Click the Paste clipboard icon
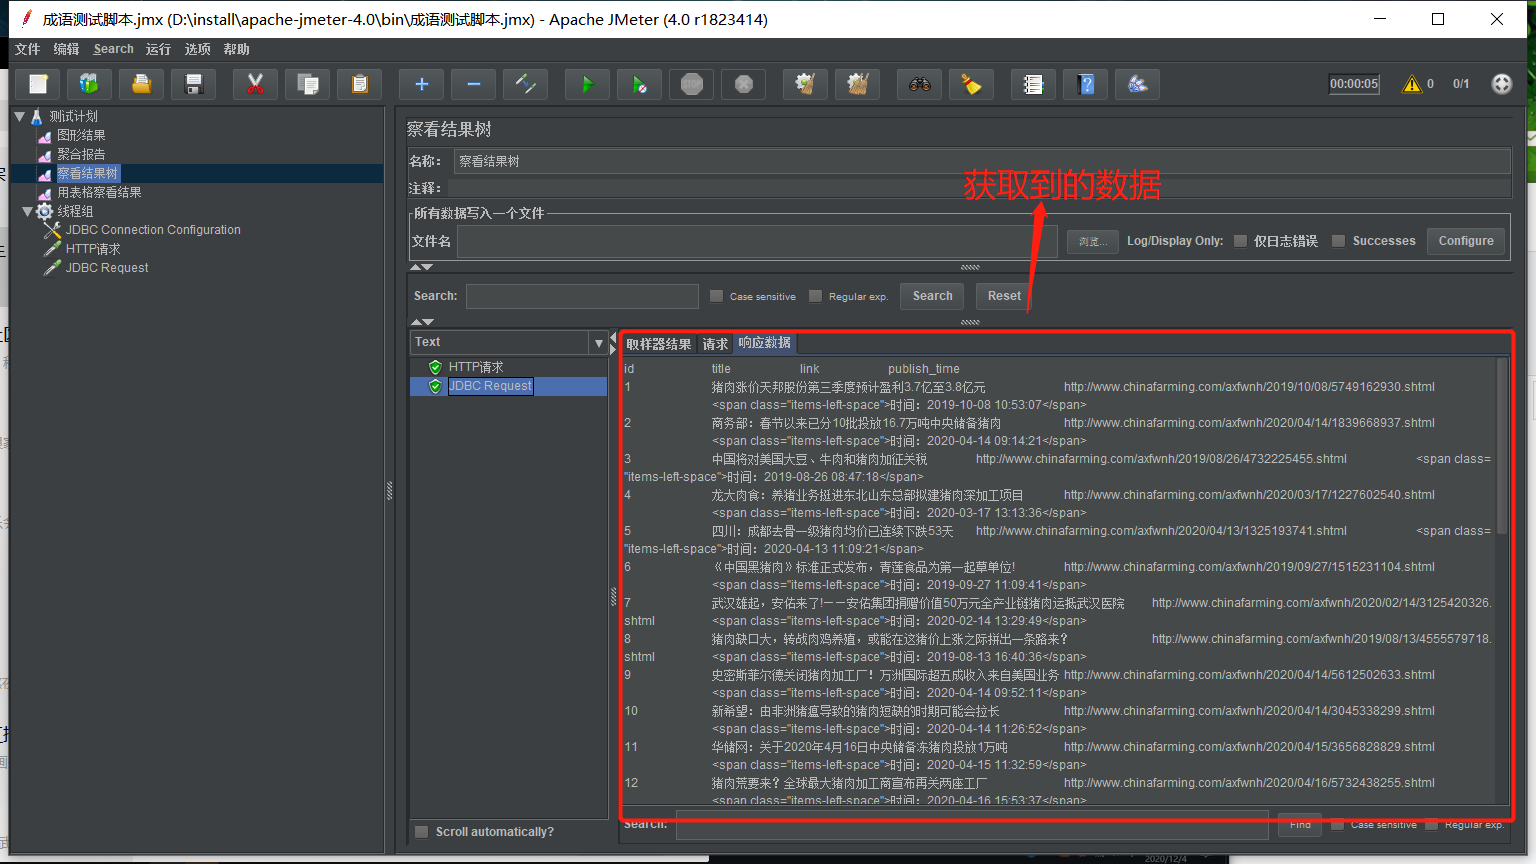 click(x=360, y=84)
